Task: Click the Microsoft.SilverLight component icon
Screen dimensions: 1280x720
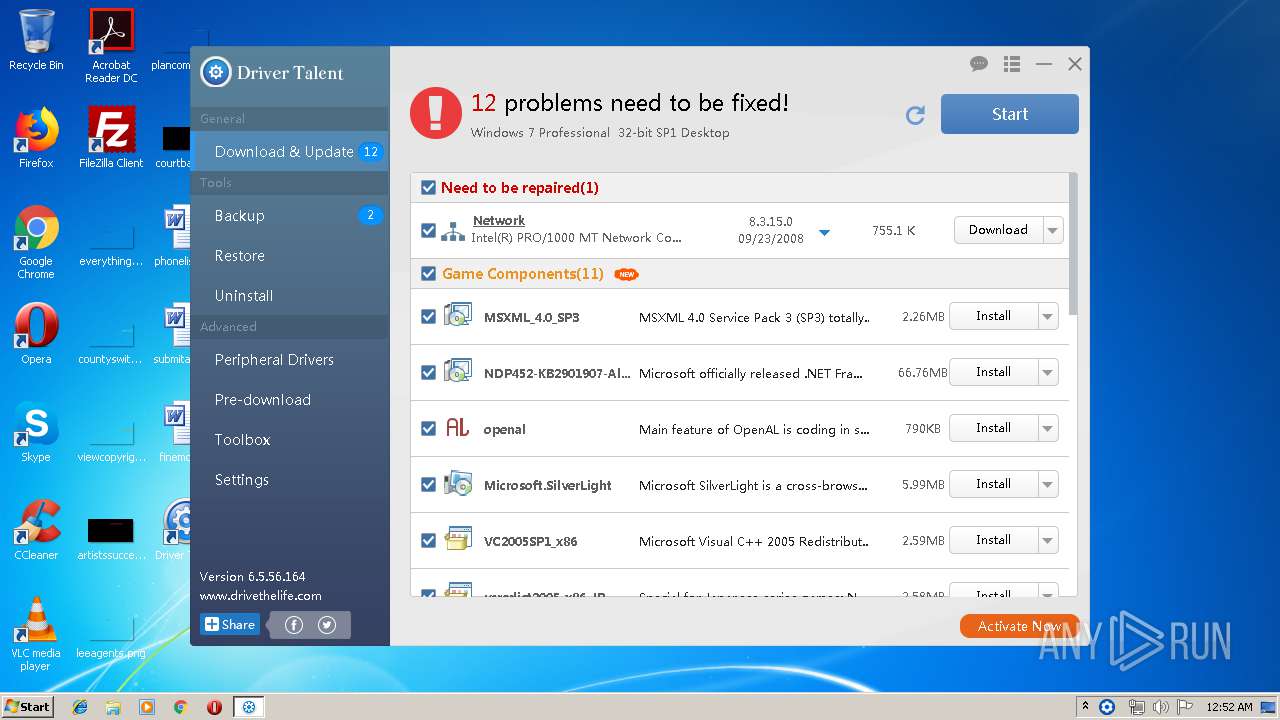Action: (458, 484)
